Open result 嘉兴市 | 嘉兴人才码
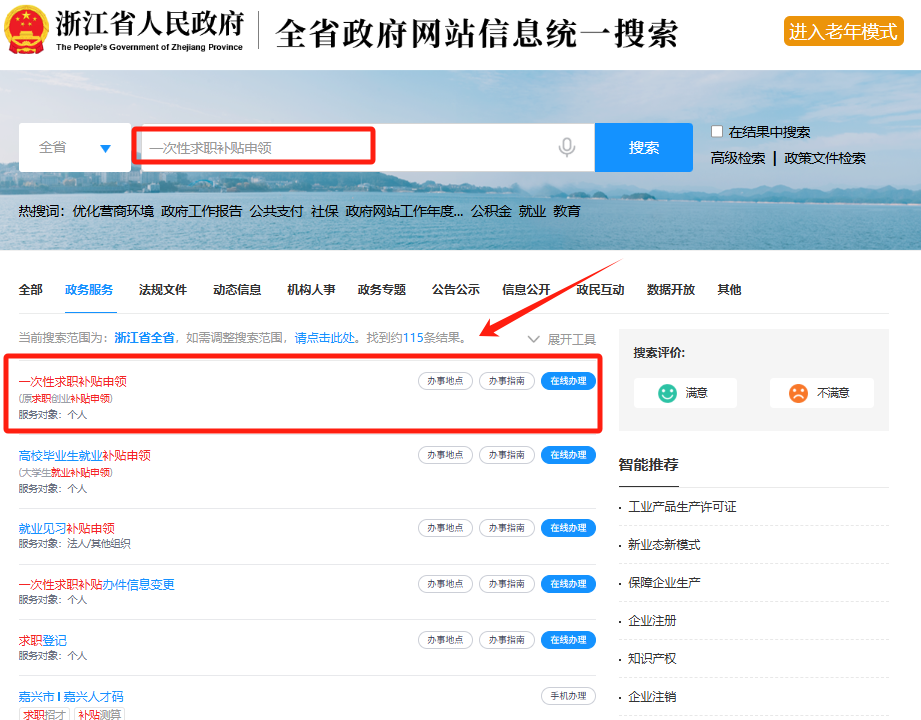 point(71,697)
